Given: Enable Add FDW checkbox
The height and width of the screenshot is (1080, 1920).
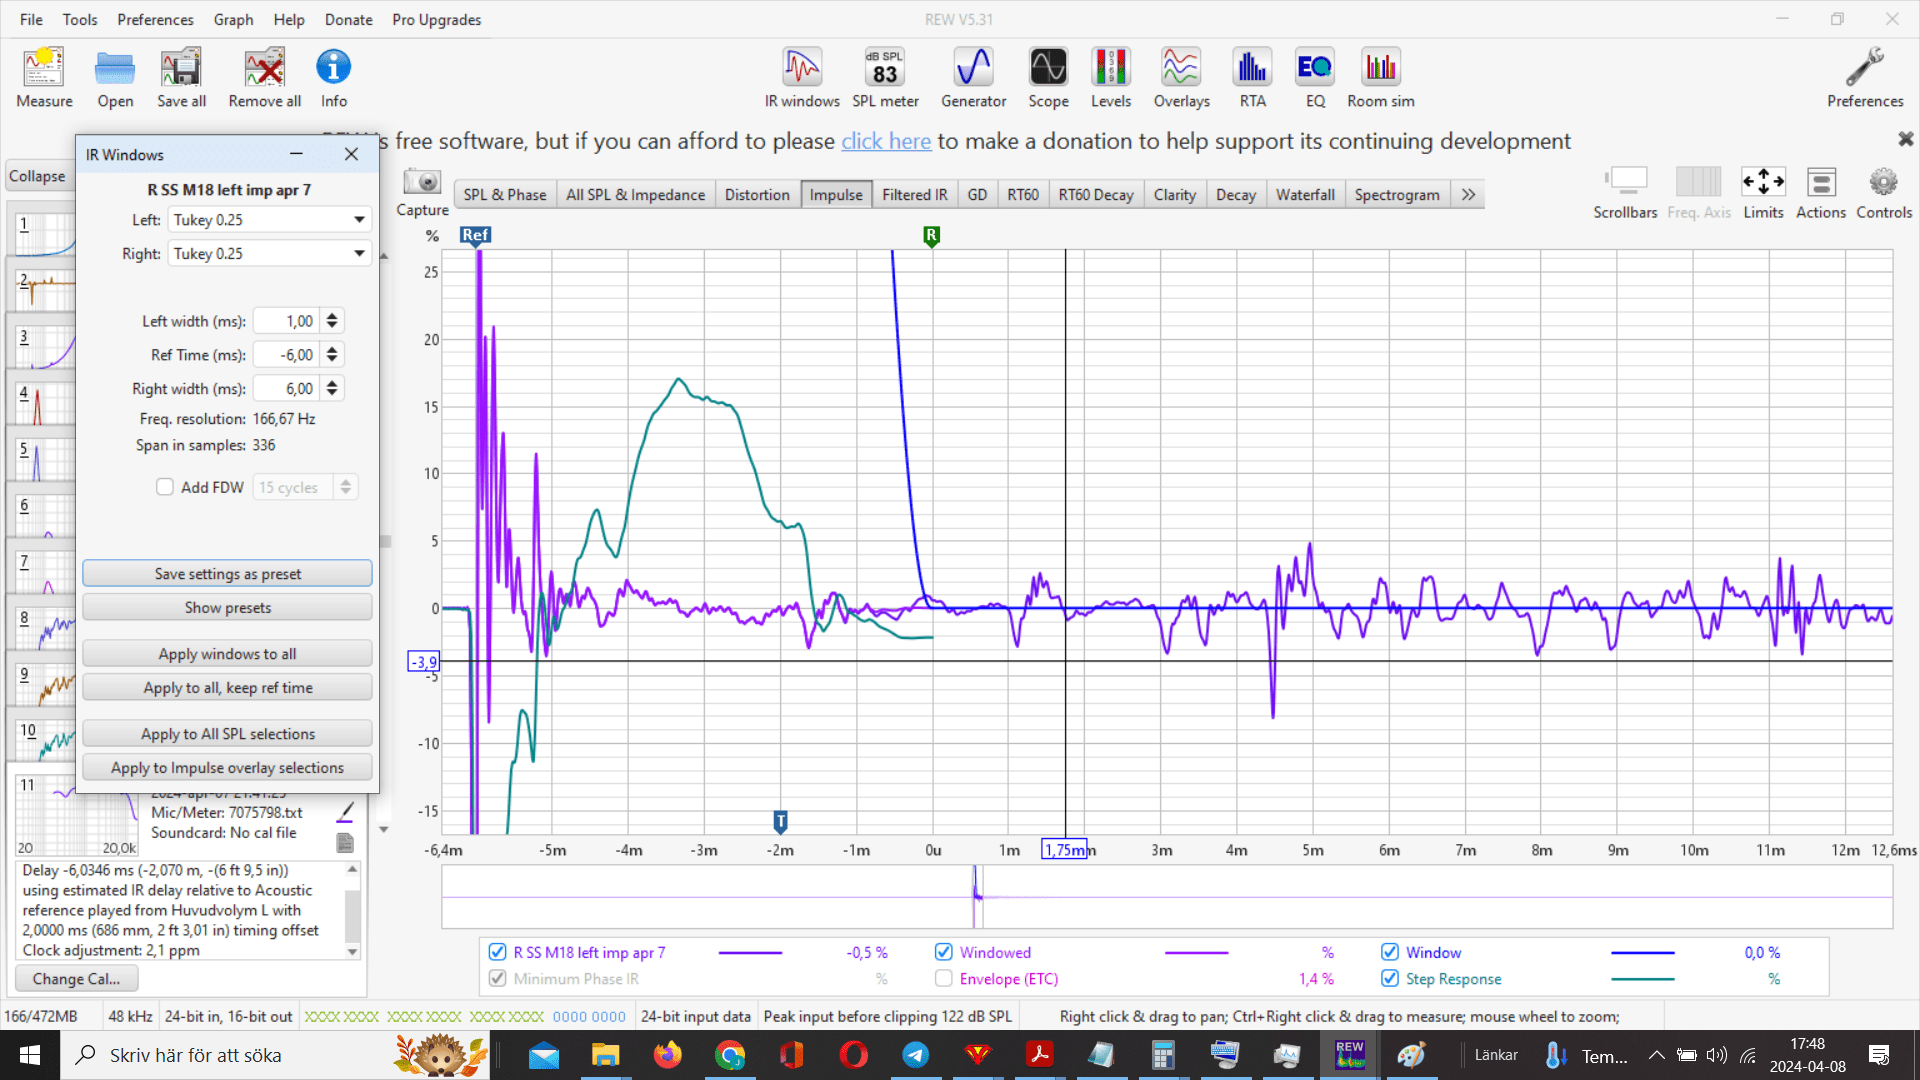Looking at the screenshot, I should [x=165, y=487].
